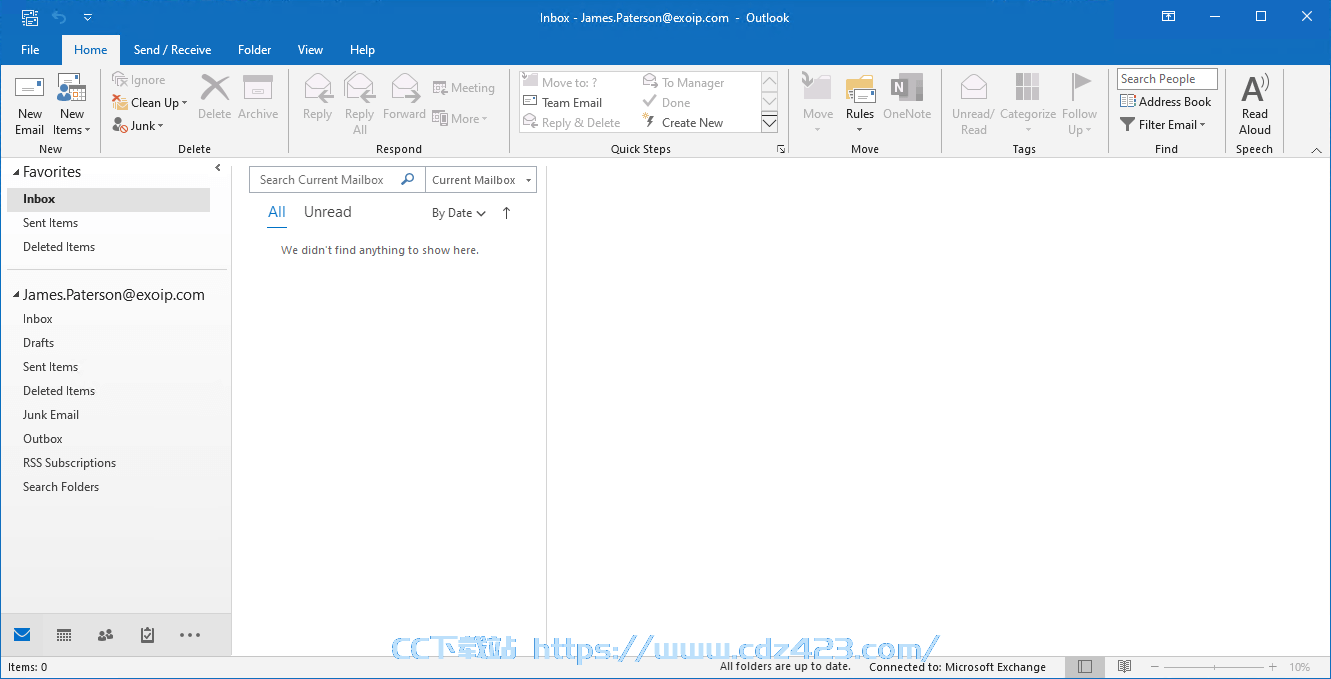Select the Home ribbon tab
This screenshot has width=1331, height=679.
90,49
